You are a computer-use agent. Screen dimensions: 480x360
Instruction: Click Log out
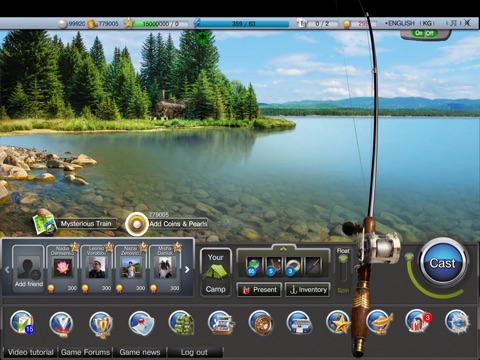click(x=194, y=352)
